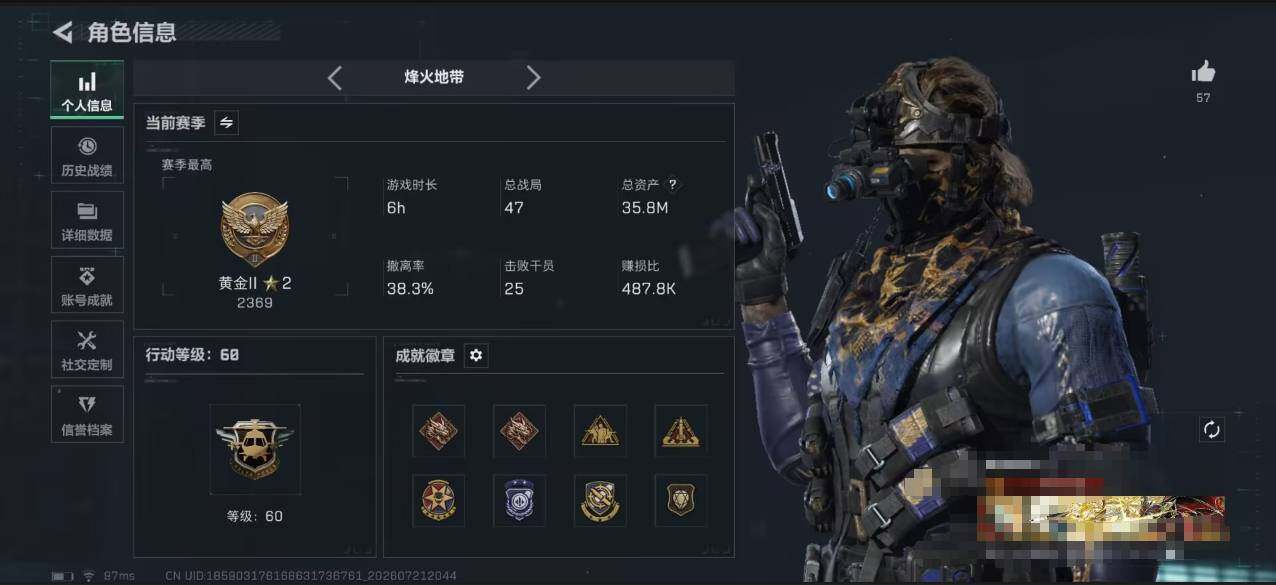The image size is (1276, 585).
Task: Switch to next mode with right chevron
Action: 533,78
